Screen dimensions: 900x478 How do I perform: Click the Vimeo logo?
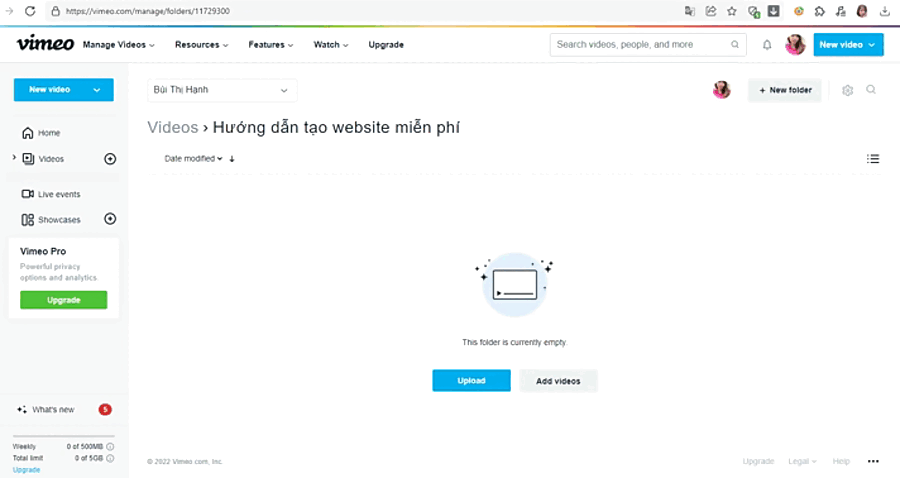coord(44,44)
